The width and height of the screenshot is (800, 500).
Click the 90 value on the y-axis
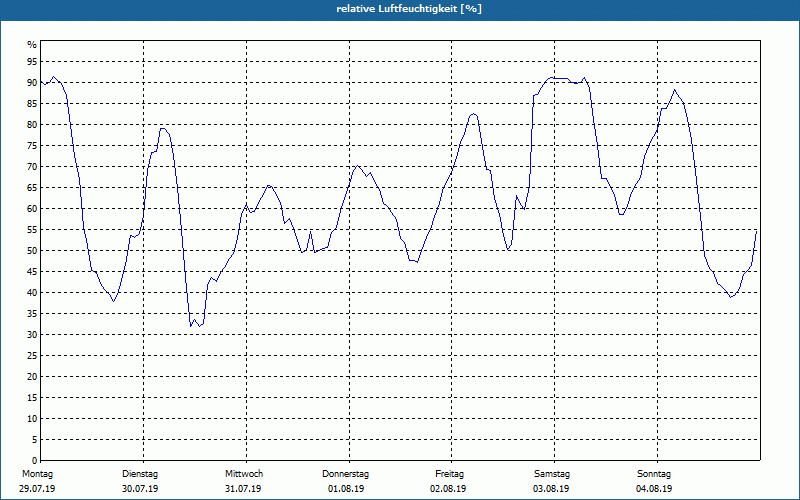tap(32, 83)
